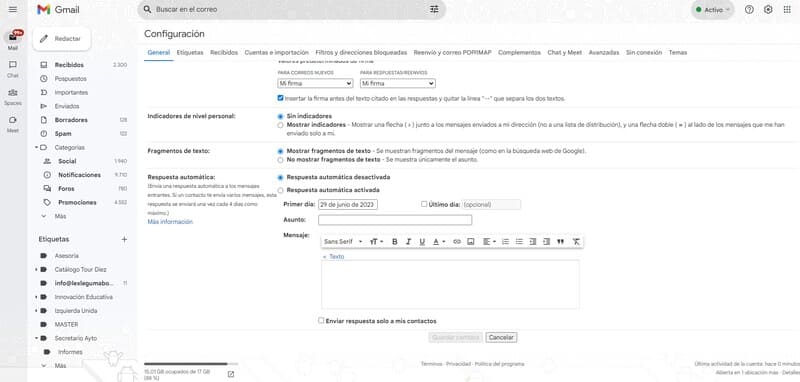Decrease indent in message toolbar
This screenshot has width=800, height=382.
pyautogui.click(x=533, y=242)
